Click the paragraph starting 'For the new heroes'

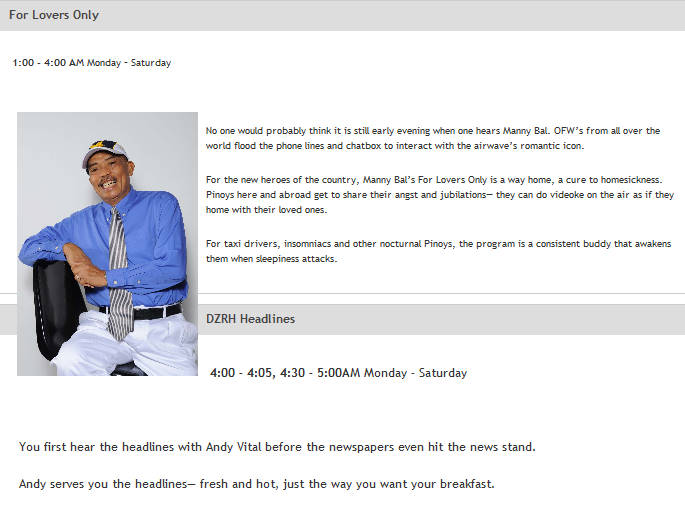coord(440,195)
